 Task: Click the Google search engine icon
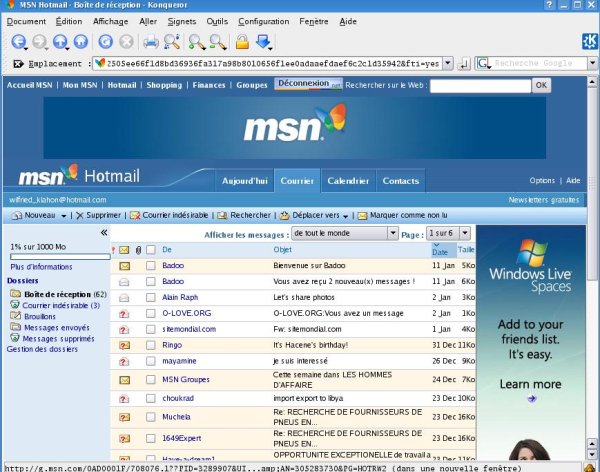(483, 63)
